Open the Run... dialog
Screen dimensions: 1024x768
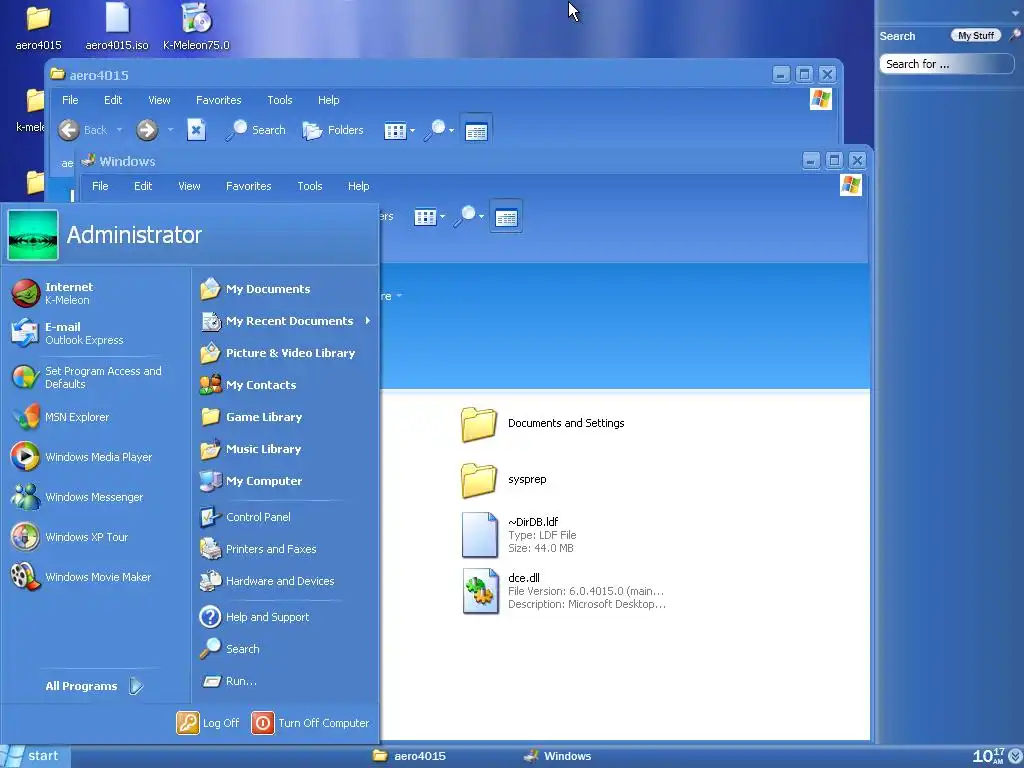pos(229,680)
